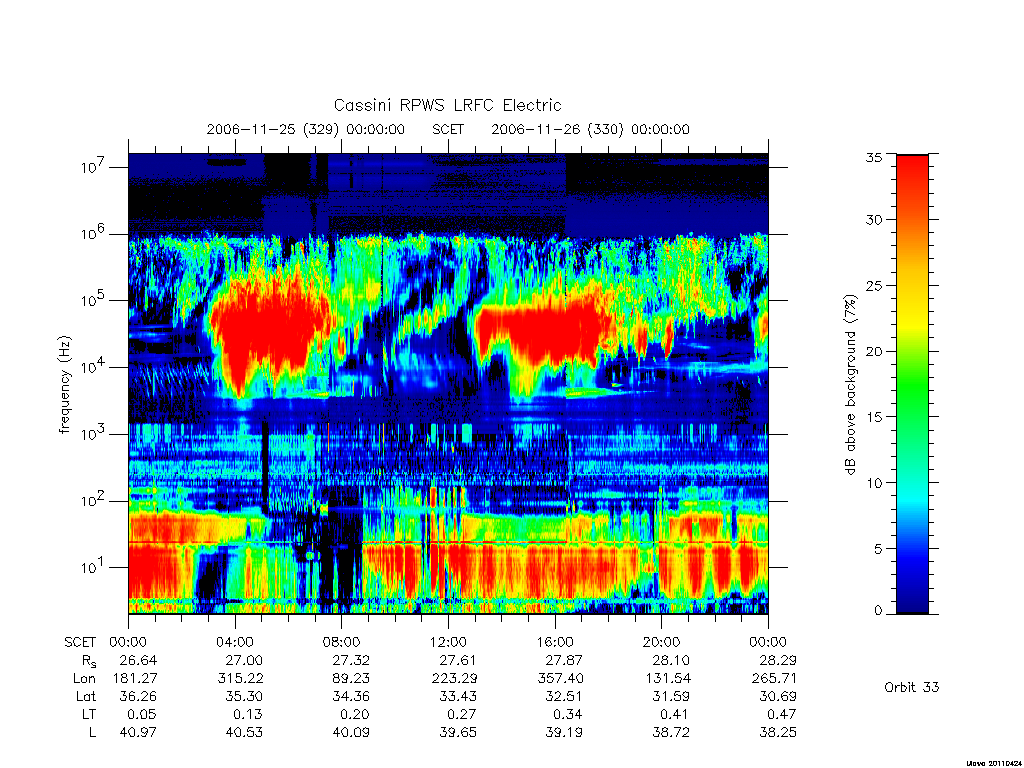Click the latitude value 32.51
This screenshot has height=768, width=1024.
click(564, 696)
